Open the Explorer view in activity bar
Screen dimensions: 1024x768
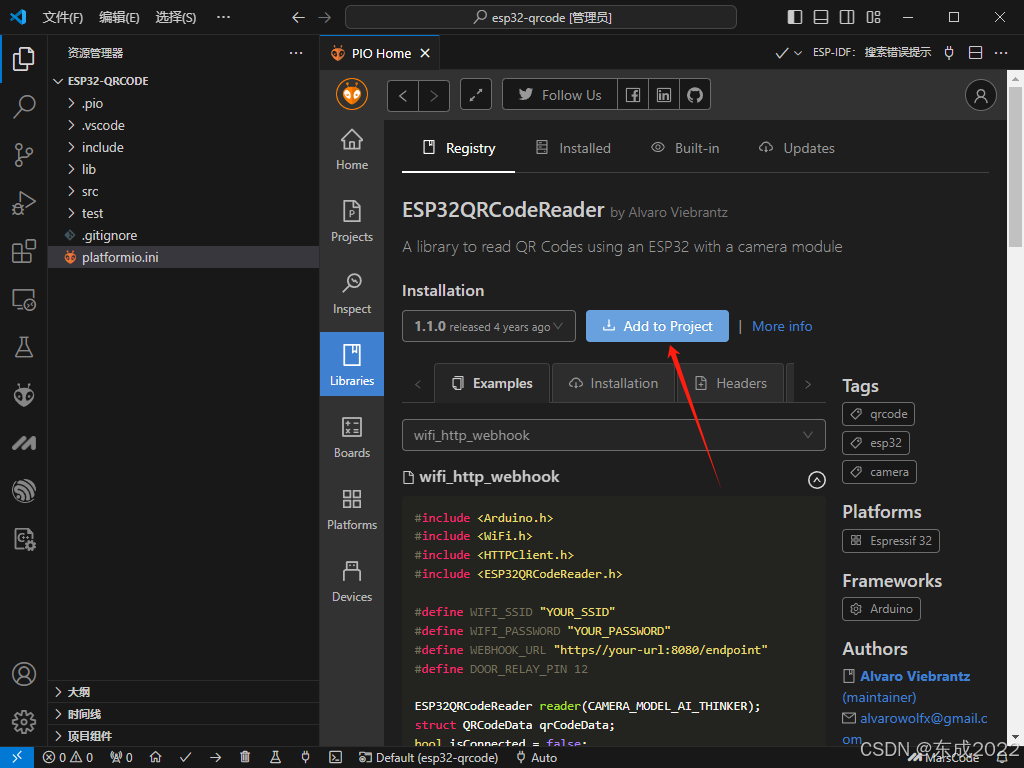(24, 59)
